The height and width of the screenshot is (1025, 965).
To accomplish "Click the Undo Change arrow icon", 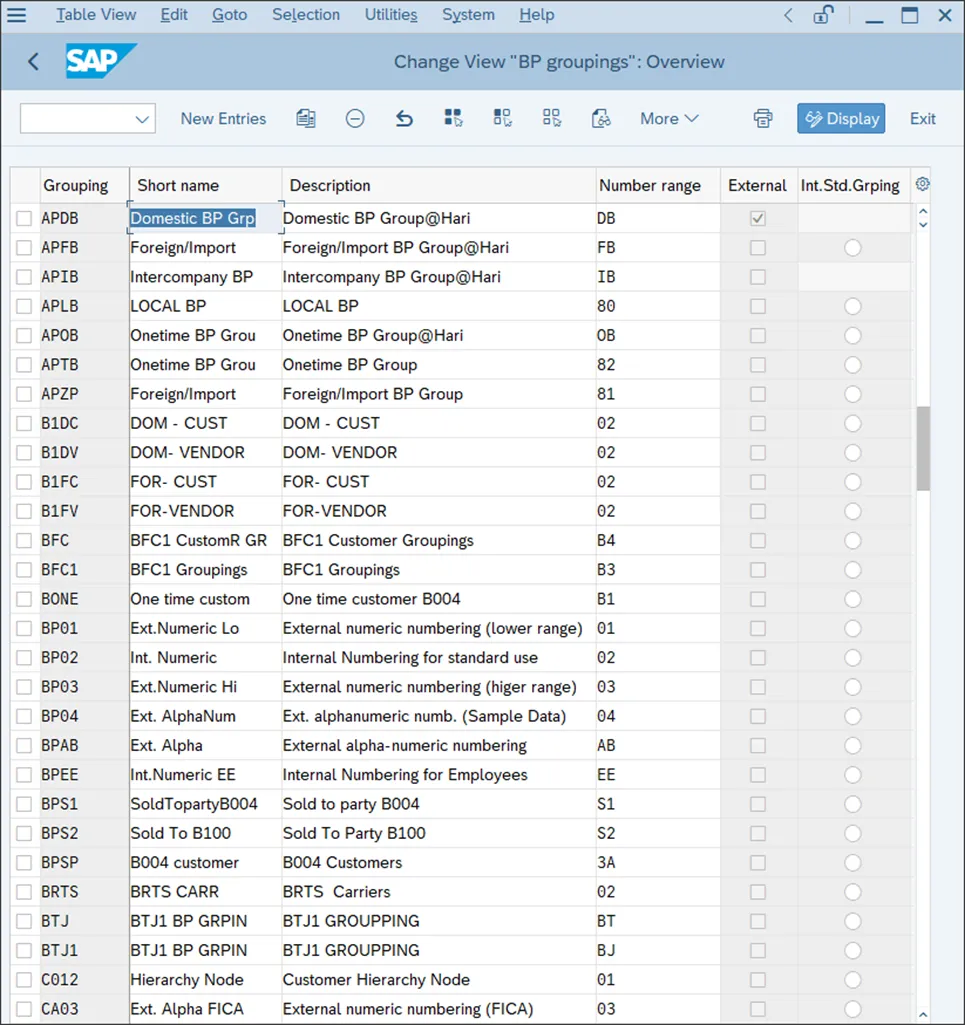I will tap(404, 118).
